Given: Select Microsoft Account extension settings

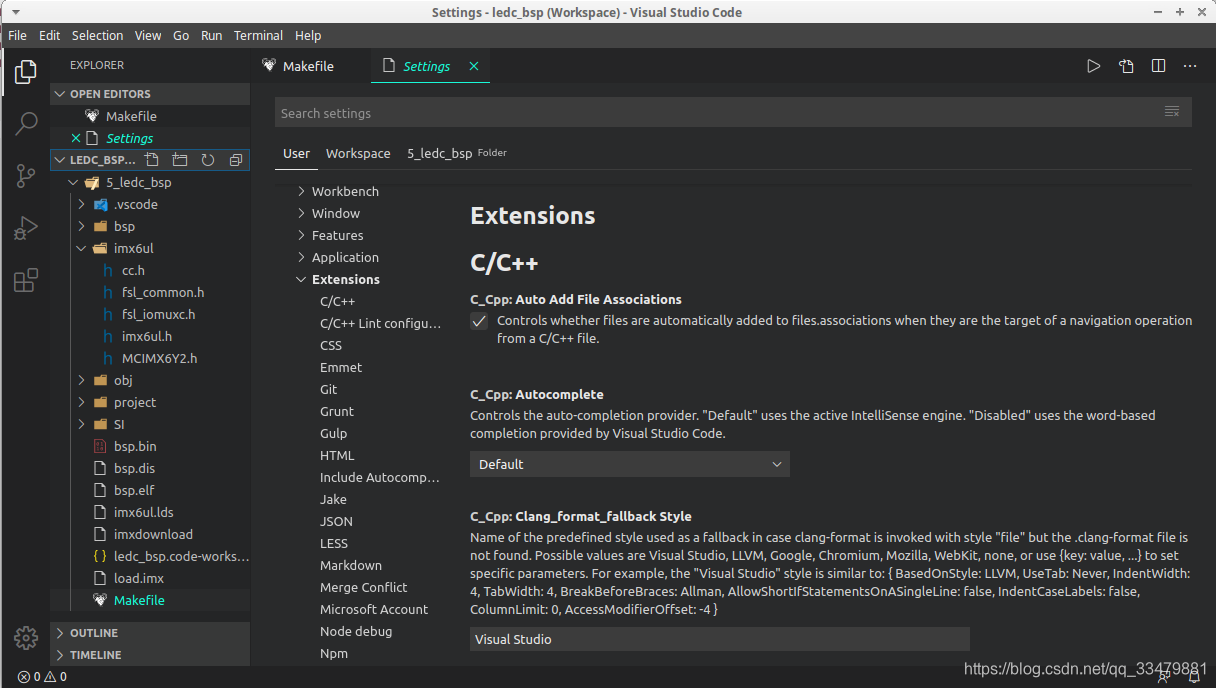Looking at the screenshot, I should tap(373, 609).
